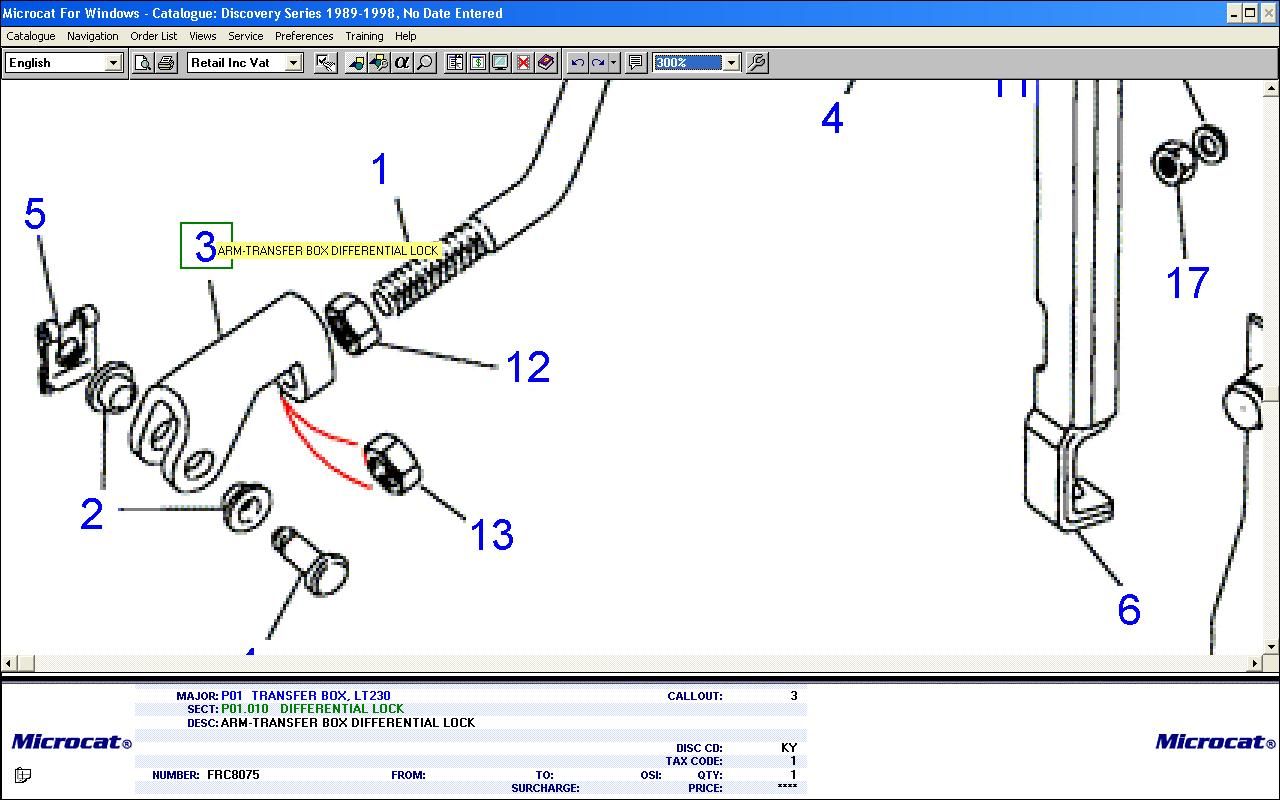Screen dimensions: 1280x800
Task: Click the redo arrow icon
Action: (x=598, y=62)
